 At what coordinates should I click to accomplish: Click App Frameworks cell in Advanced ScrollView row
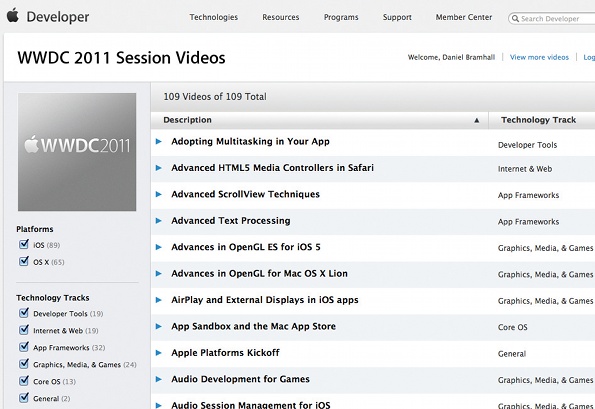point(528,195)
